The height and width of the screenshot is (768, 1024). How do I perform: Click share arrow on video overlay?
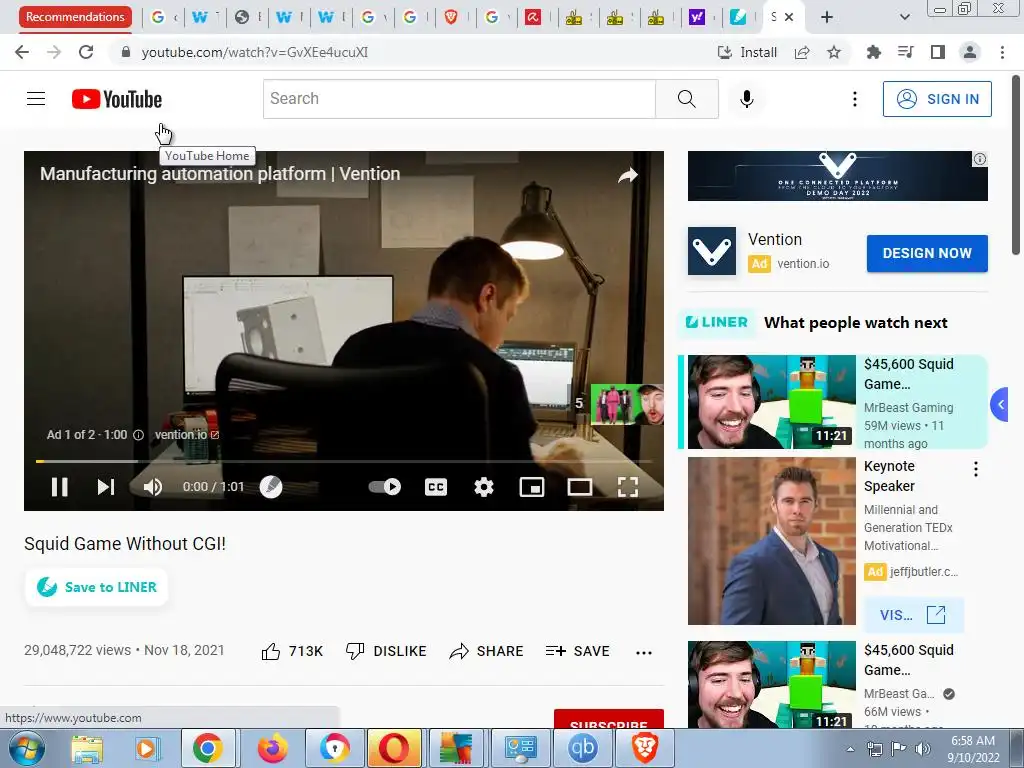tap(628, 175)
